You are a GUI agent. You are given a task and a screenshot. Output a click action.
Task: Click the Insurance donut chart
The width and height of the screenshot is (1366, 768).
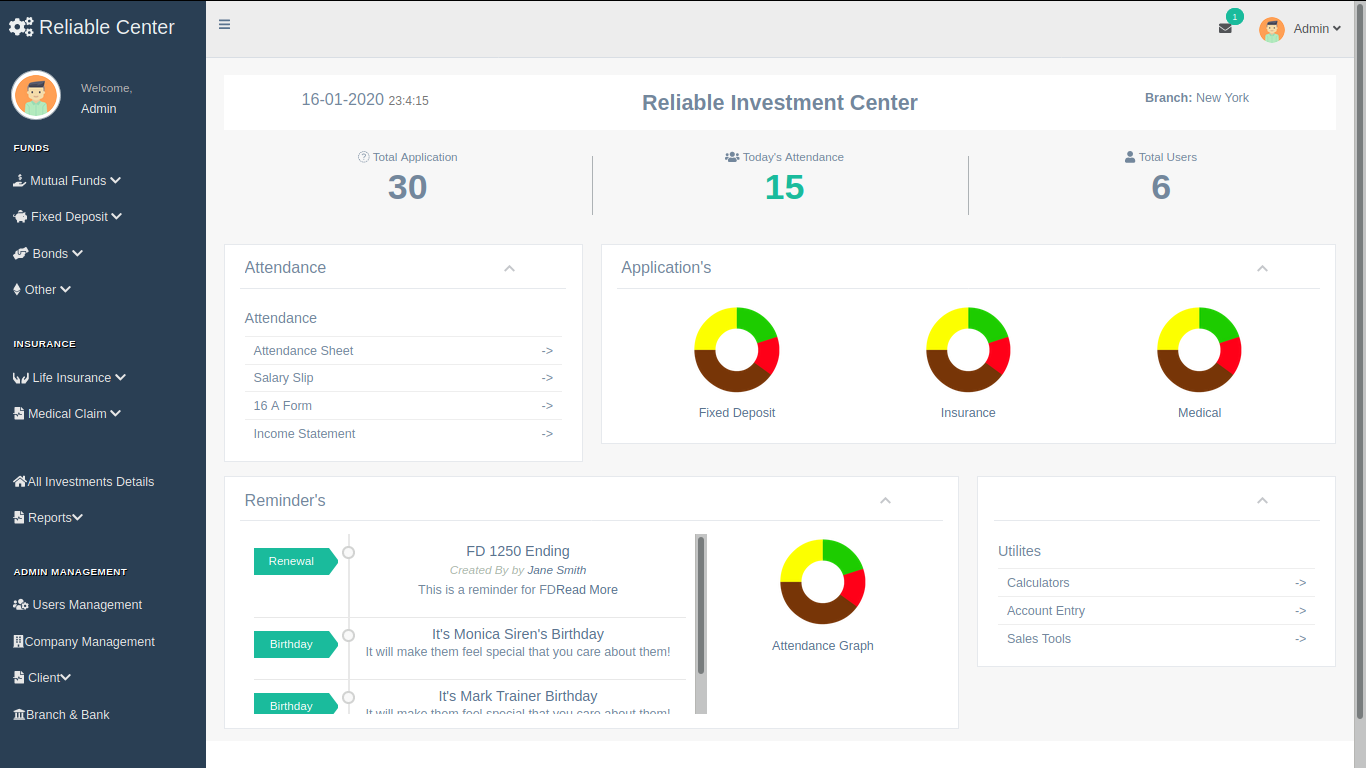[968, 350]
